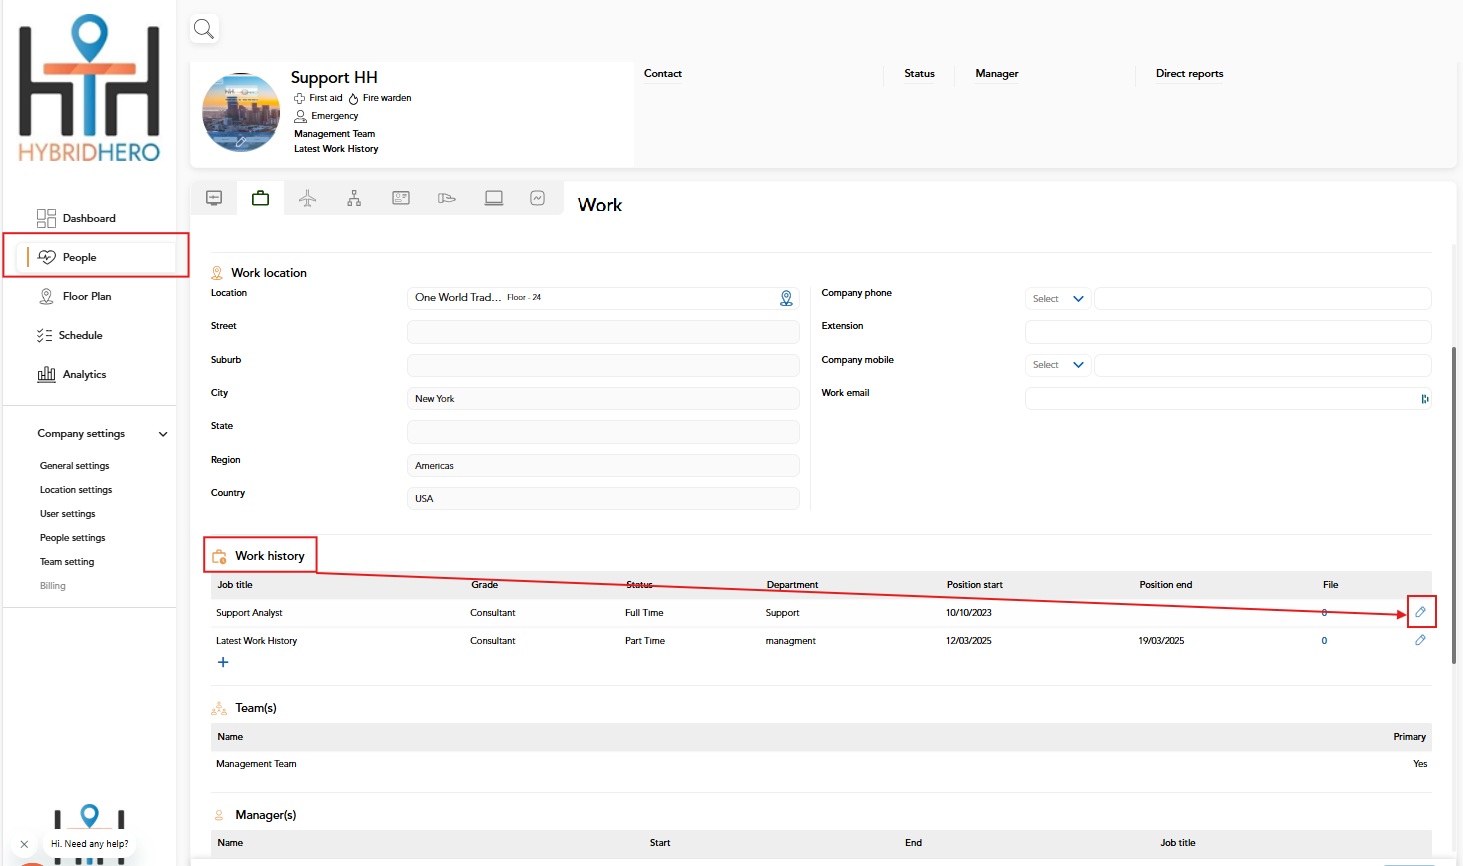The width and height of the screenshot is (1463, 866).
Task: Click the First aid cross icon
Action: 299,98
